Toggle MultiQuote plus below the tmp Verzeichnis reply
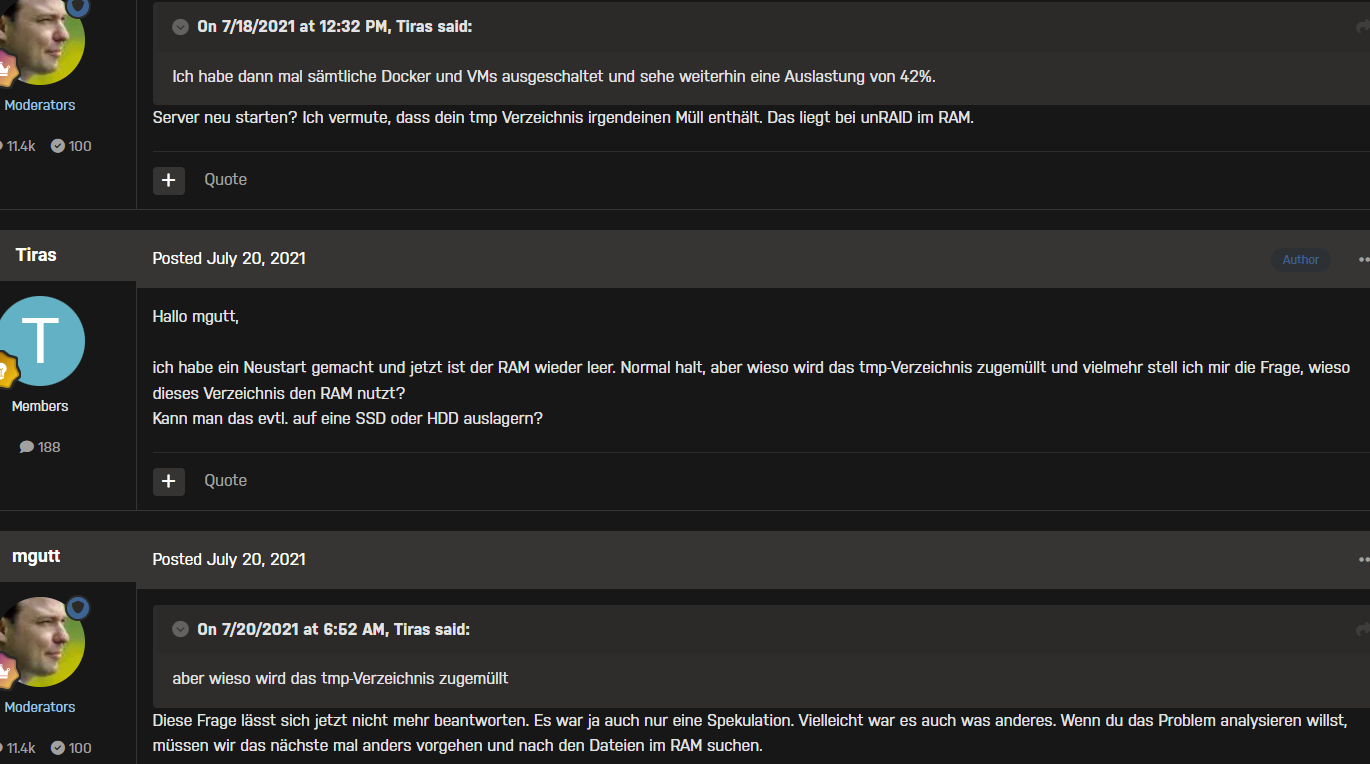The image size is (1370, 764). (x=169, y=180)
